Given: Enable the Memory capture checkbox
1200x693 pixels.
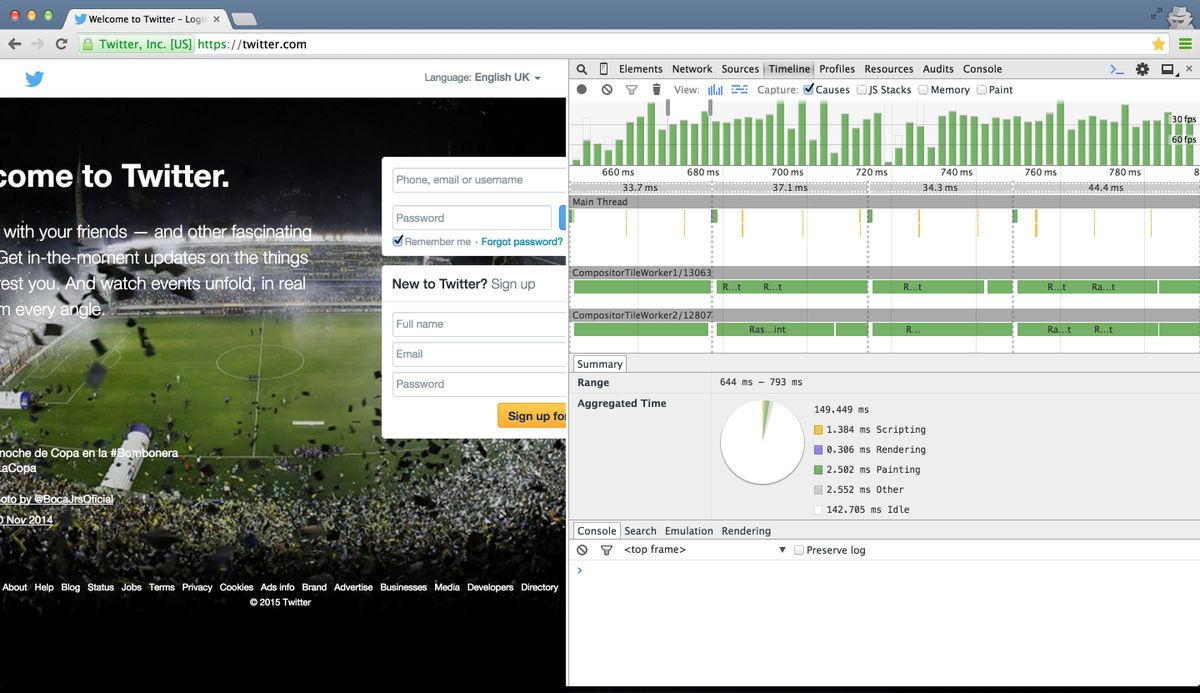Looking at the screenshot, I should point(924,89).
